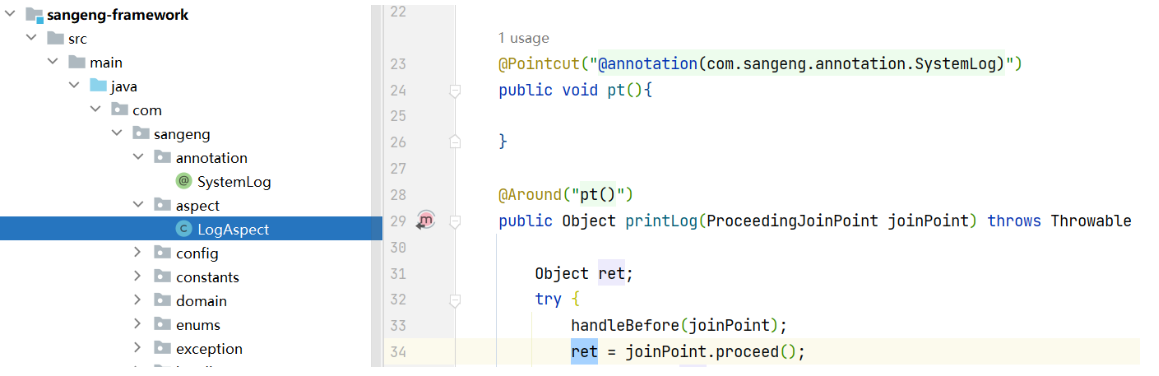The image size is (1159, 376).
Task: Collapse the sangeng package chevron
Action: pyautogui.click(x=117, y=134)
